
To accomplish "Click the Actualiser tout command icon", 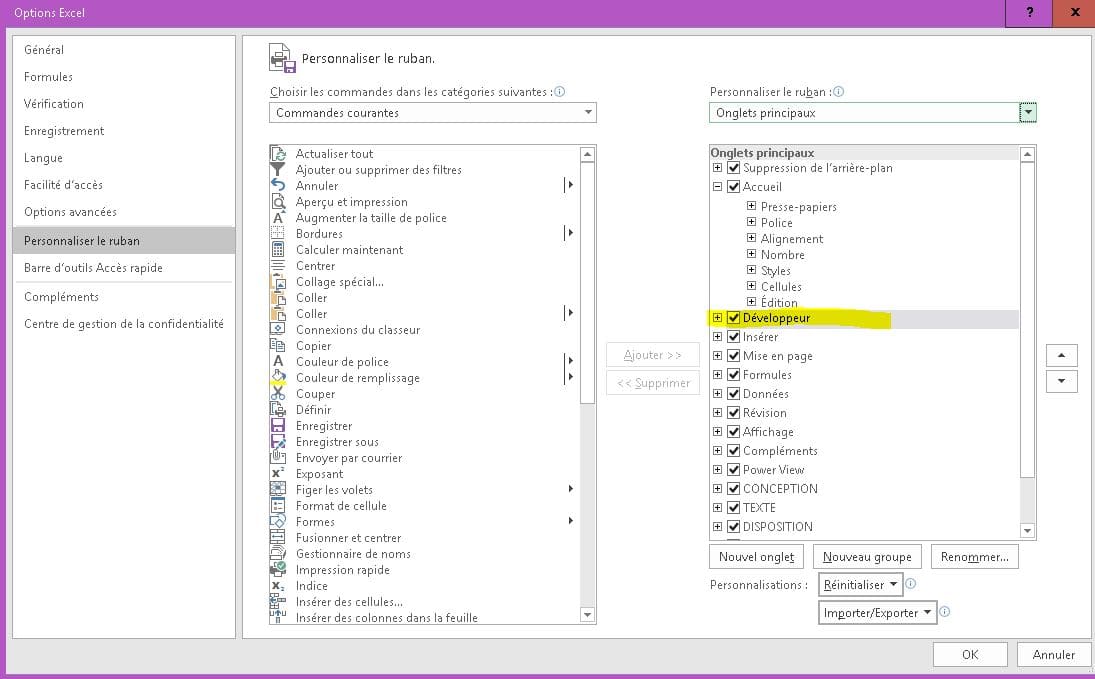I will 278,154.
